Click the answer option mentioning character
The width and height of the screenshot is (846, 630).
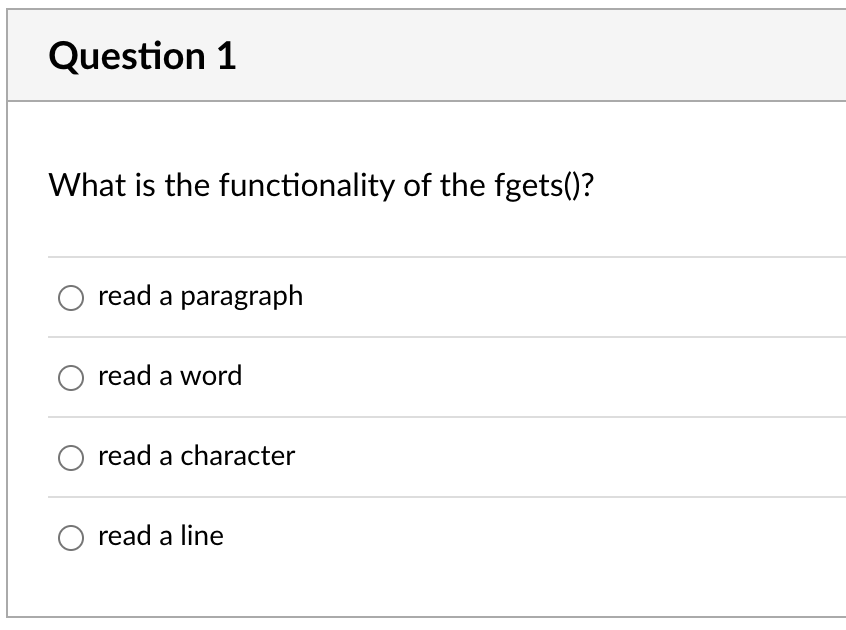(x=196, y=456)
